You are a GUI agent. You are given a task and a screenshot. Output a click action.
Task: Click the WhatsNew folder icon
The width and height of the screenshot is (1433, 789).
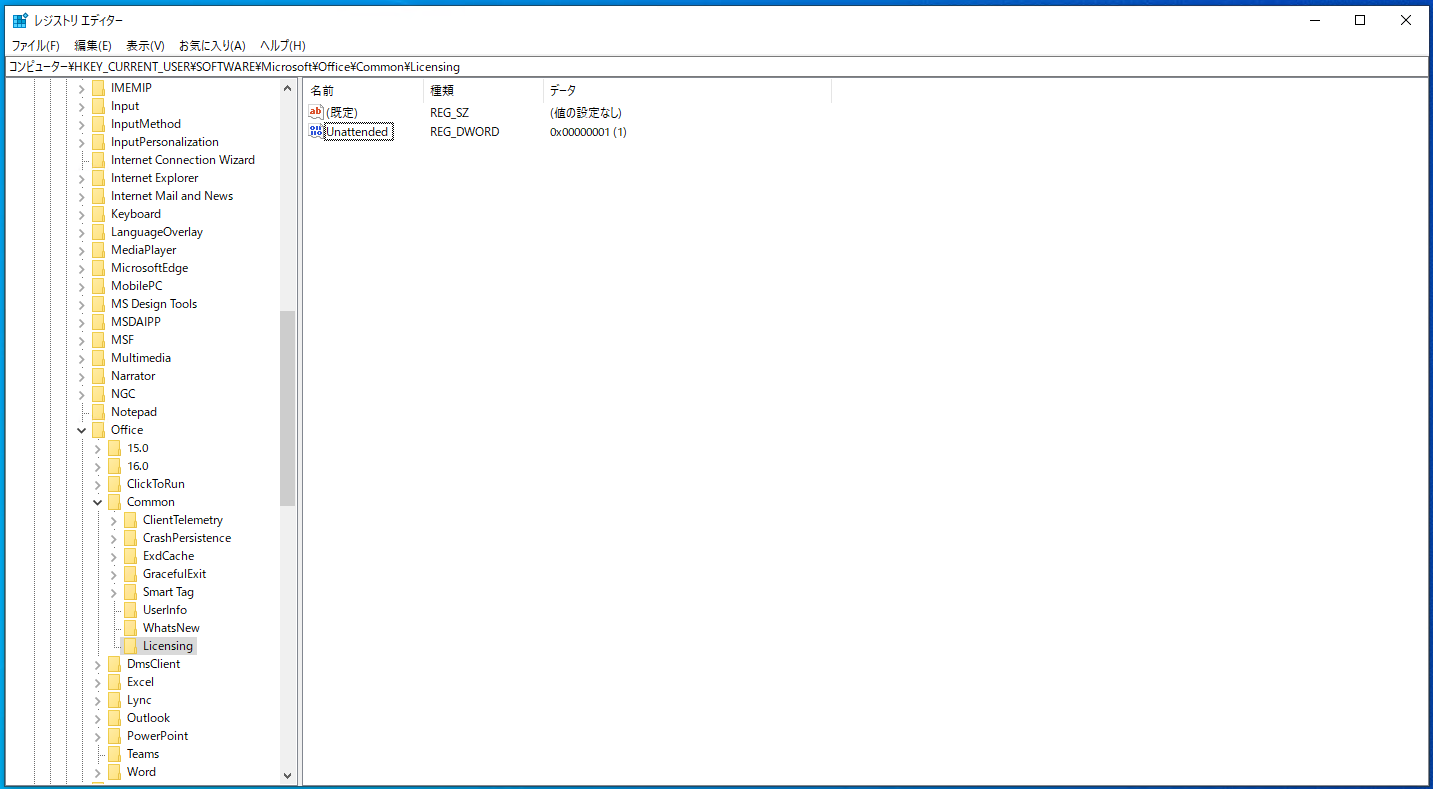131,628
